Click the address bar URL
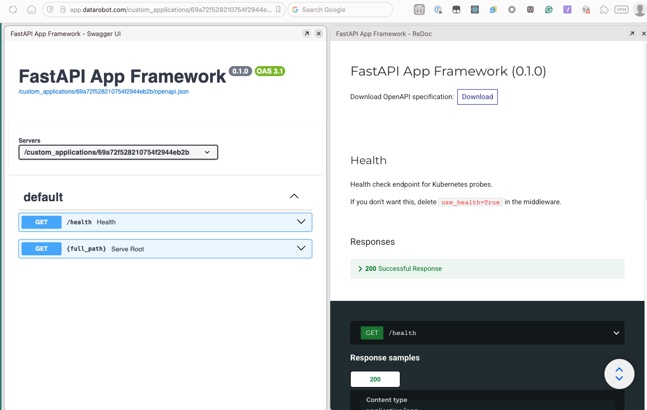Screen dimensions: 647x410 (x=170, y=9)
